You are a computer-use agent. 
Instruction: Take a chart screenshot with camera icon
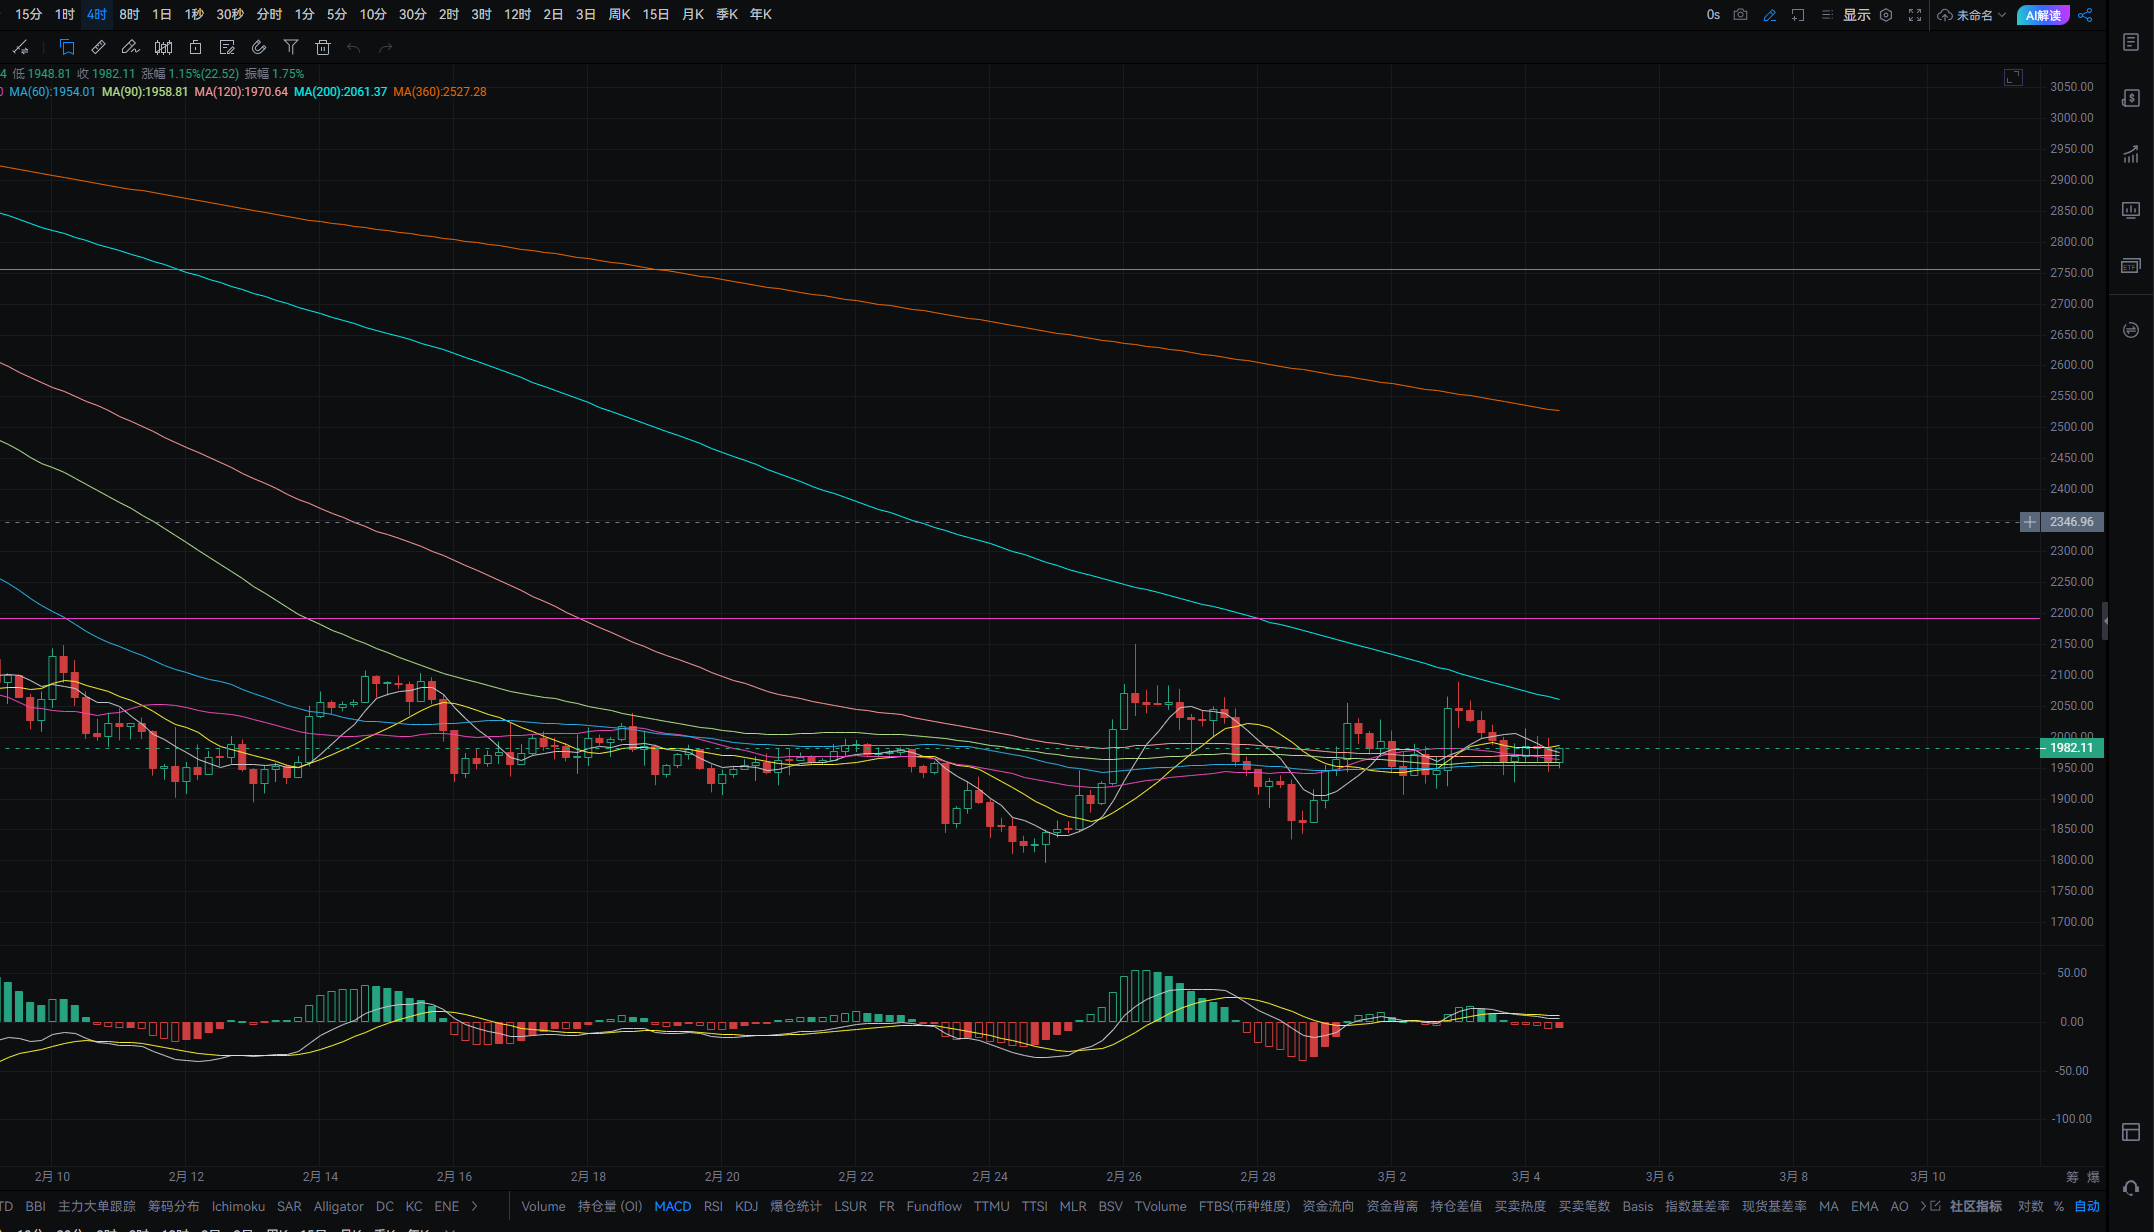point(1740,15)
